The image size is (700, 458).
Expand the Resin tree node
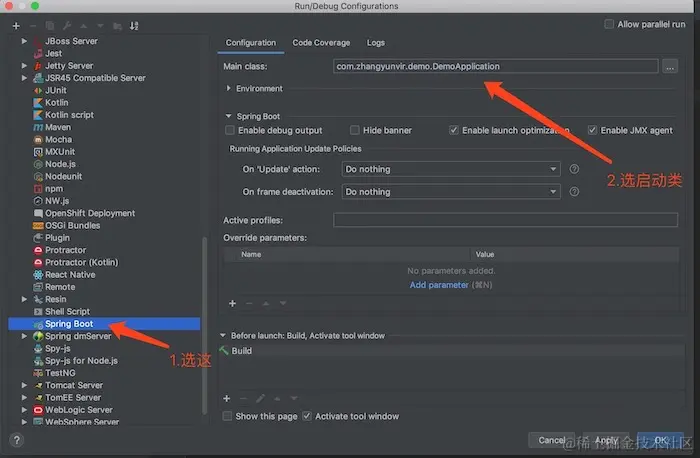pyautogui.click(x=24, y=300)
